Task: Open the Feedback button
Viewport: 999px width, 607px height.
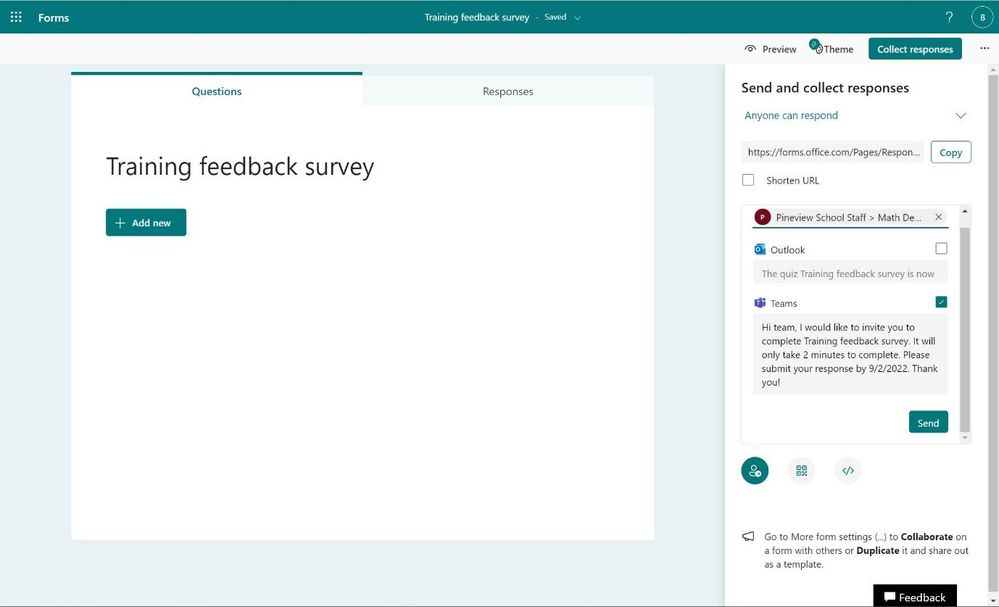Action: [x=915, y=596]
